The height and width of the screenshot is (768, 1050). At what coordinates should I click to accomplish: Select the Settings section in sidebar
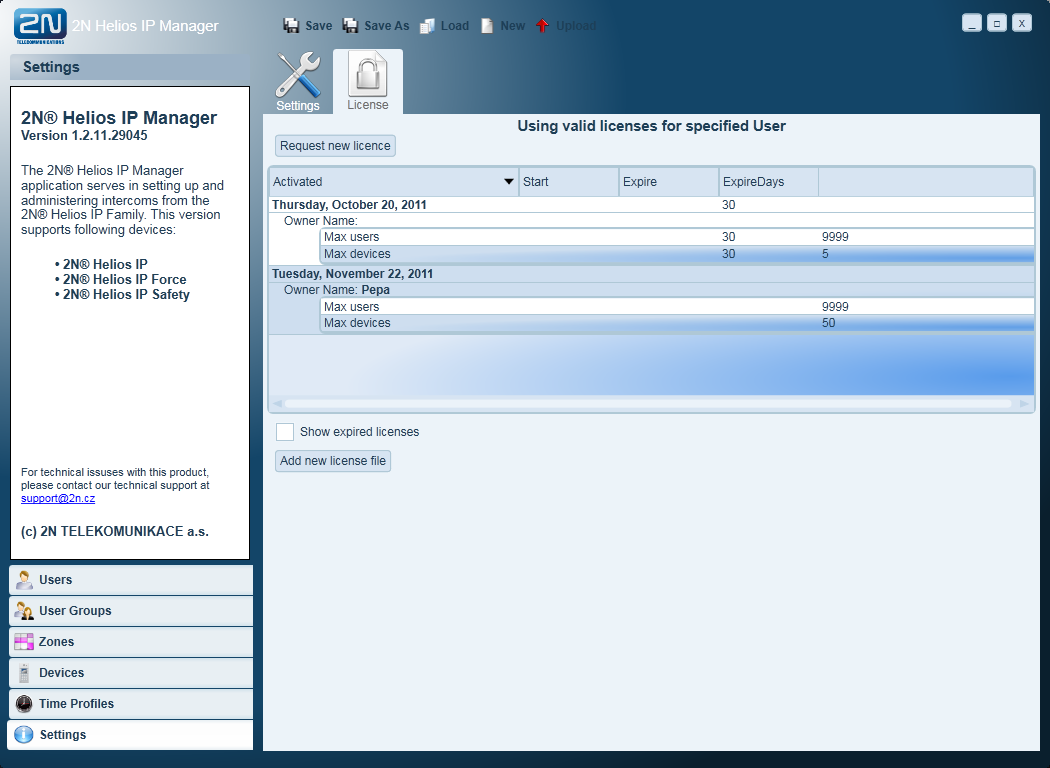click(131, 735)
